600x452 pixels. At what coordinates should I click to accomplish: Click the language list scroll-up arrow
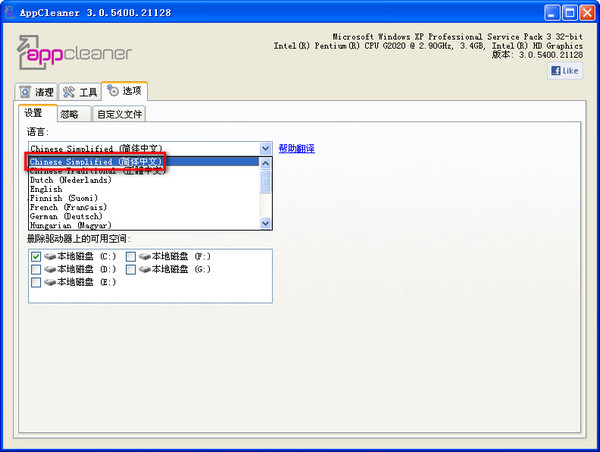[266, 163]
